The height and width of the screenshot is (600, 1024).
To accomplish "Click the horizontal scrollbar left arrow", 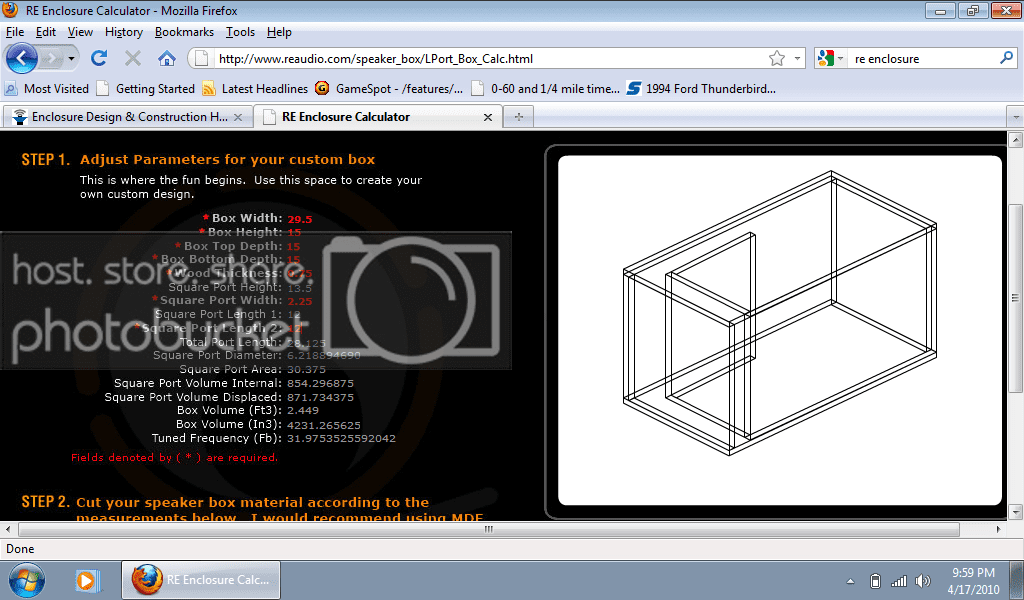I will click(x=8, y=529).
